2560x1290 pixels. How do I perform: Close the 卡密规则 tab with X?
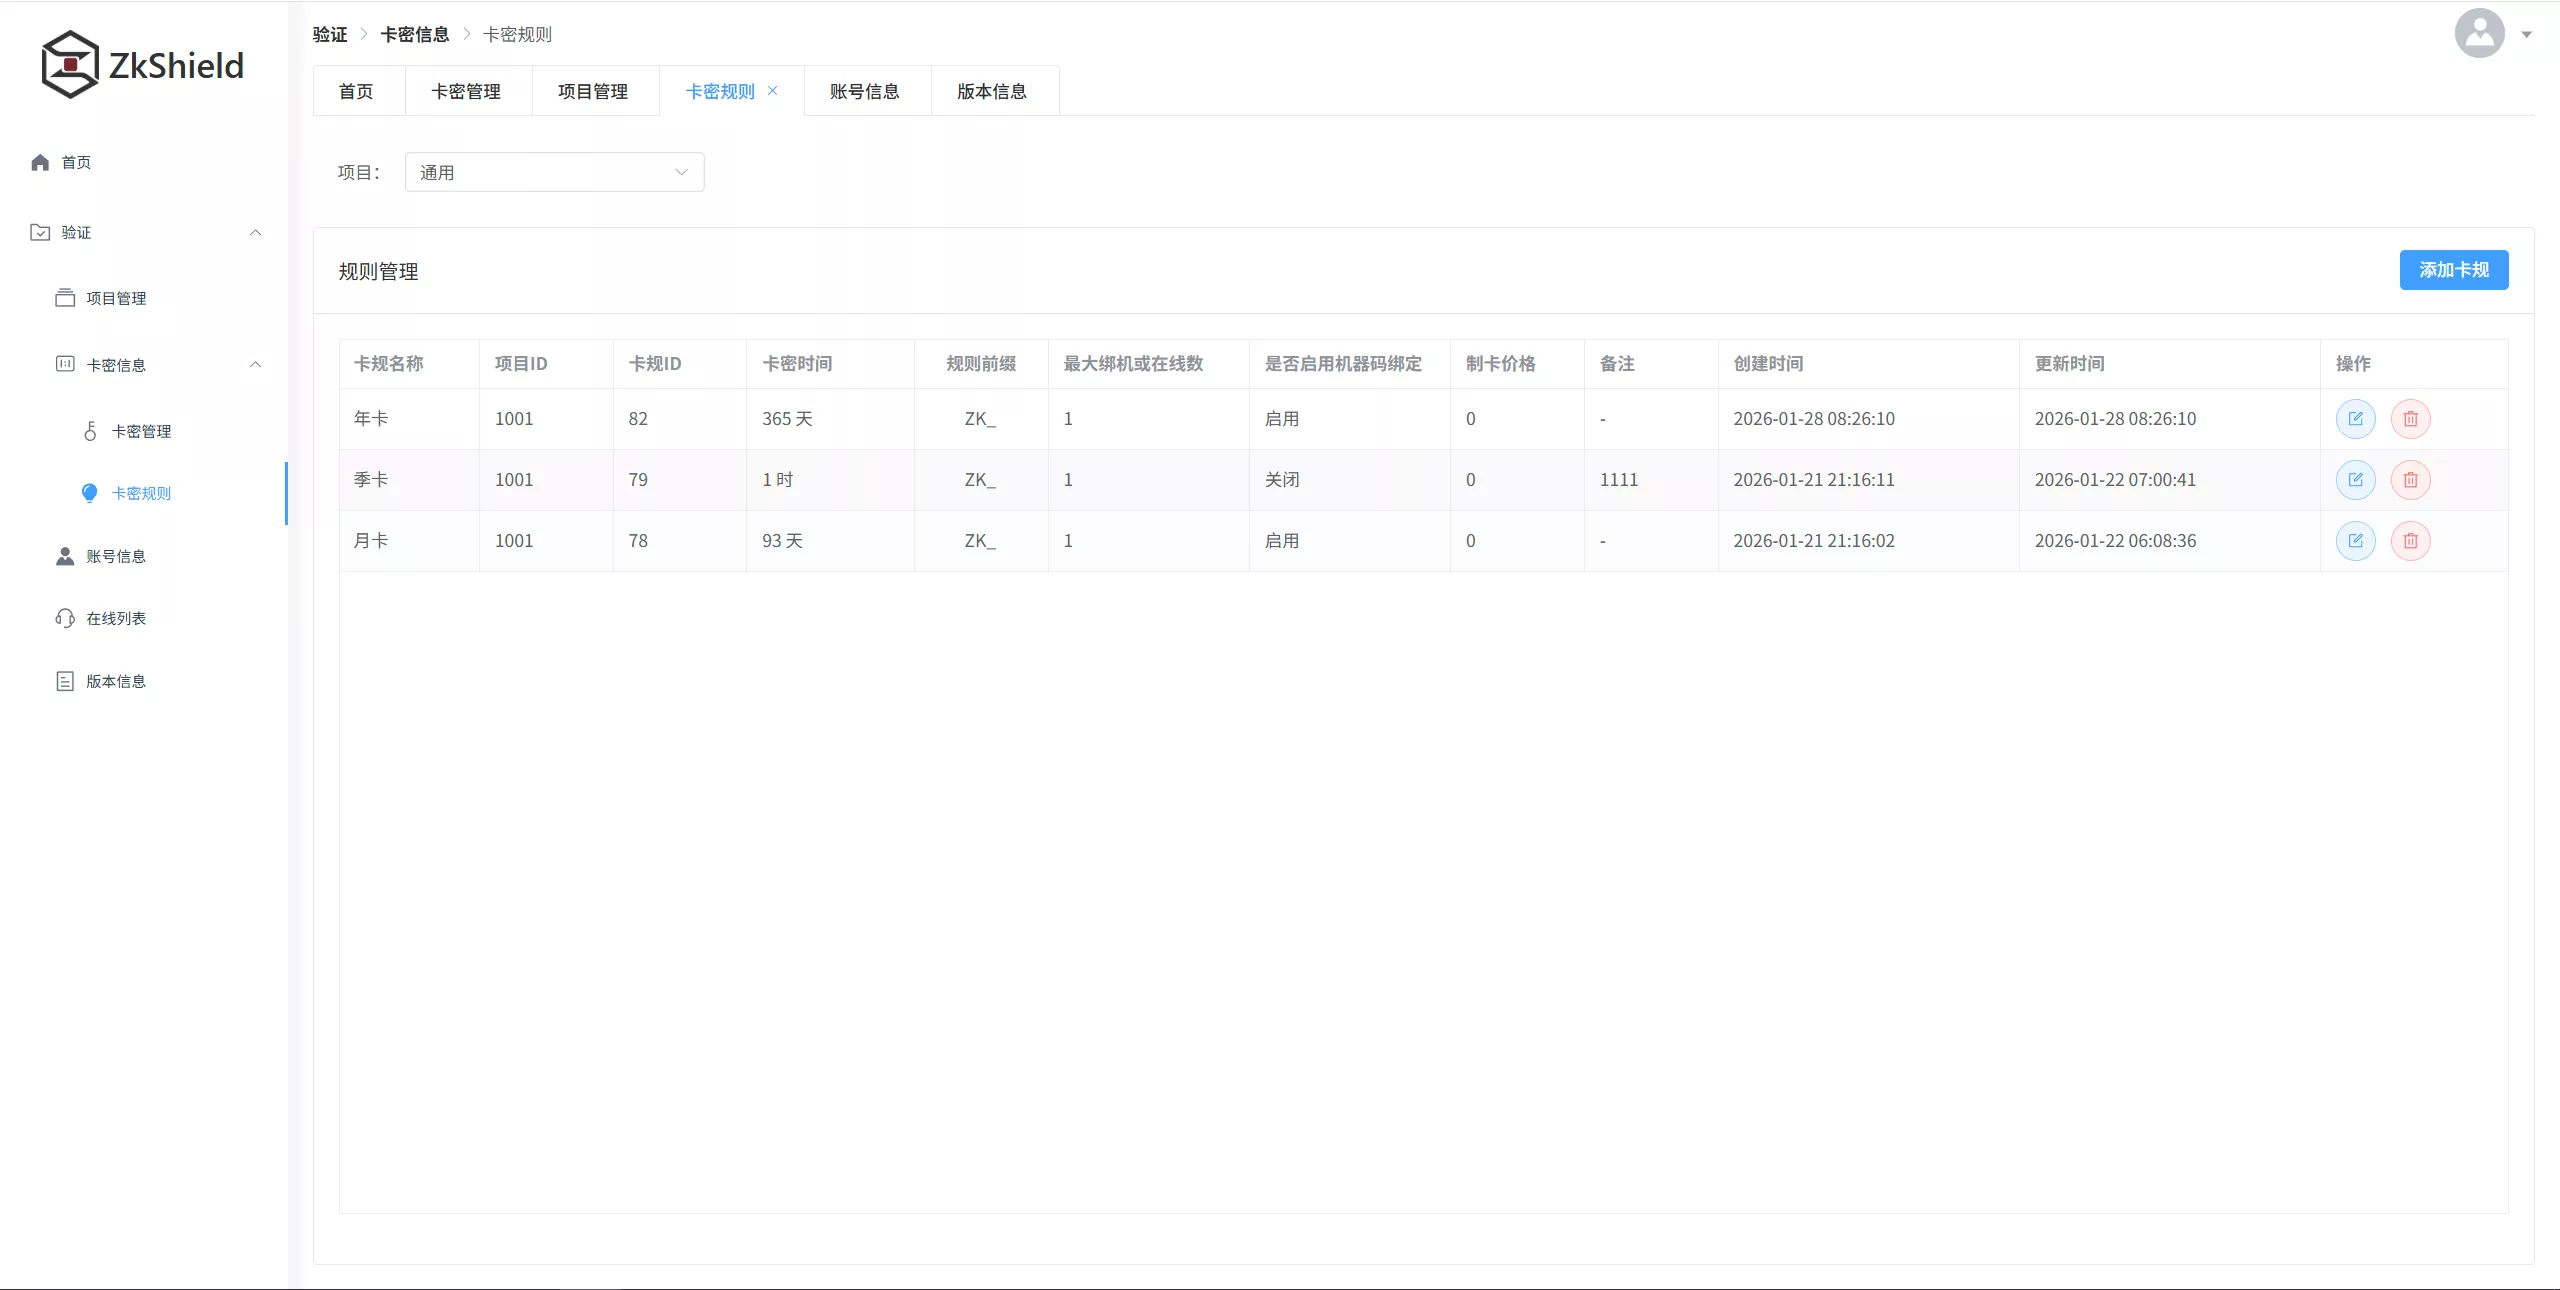pos(772,91)
